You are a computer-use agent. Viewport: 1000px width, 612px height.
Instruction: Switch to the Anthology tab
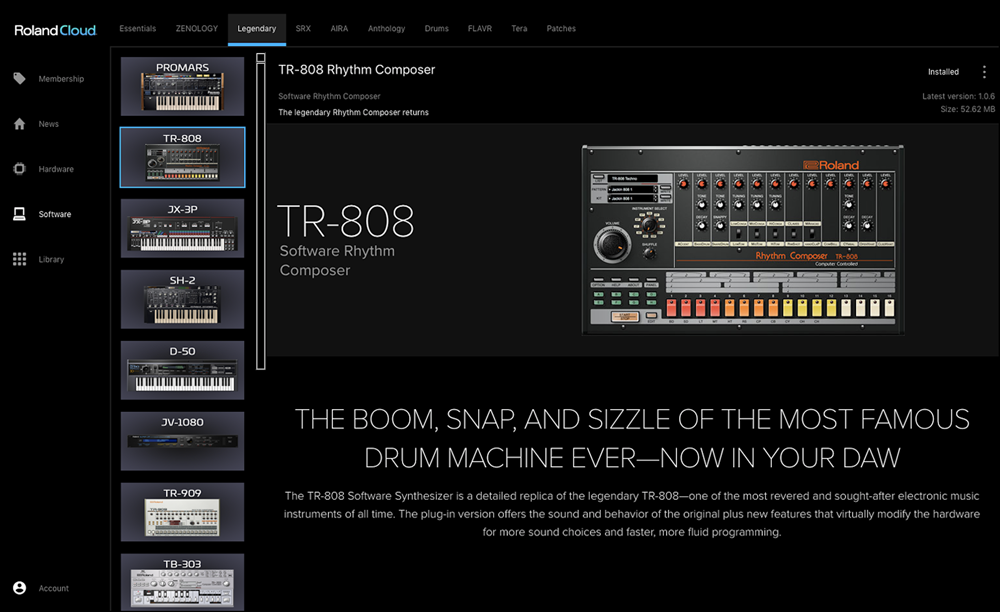[x=386, y=29]
